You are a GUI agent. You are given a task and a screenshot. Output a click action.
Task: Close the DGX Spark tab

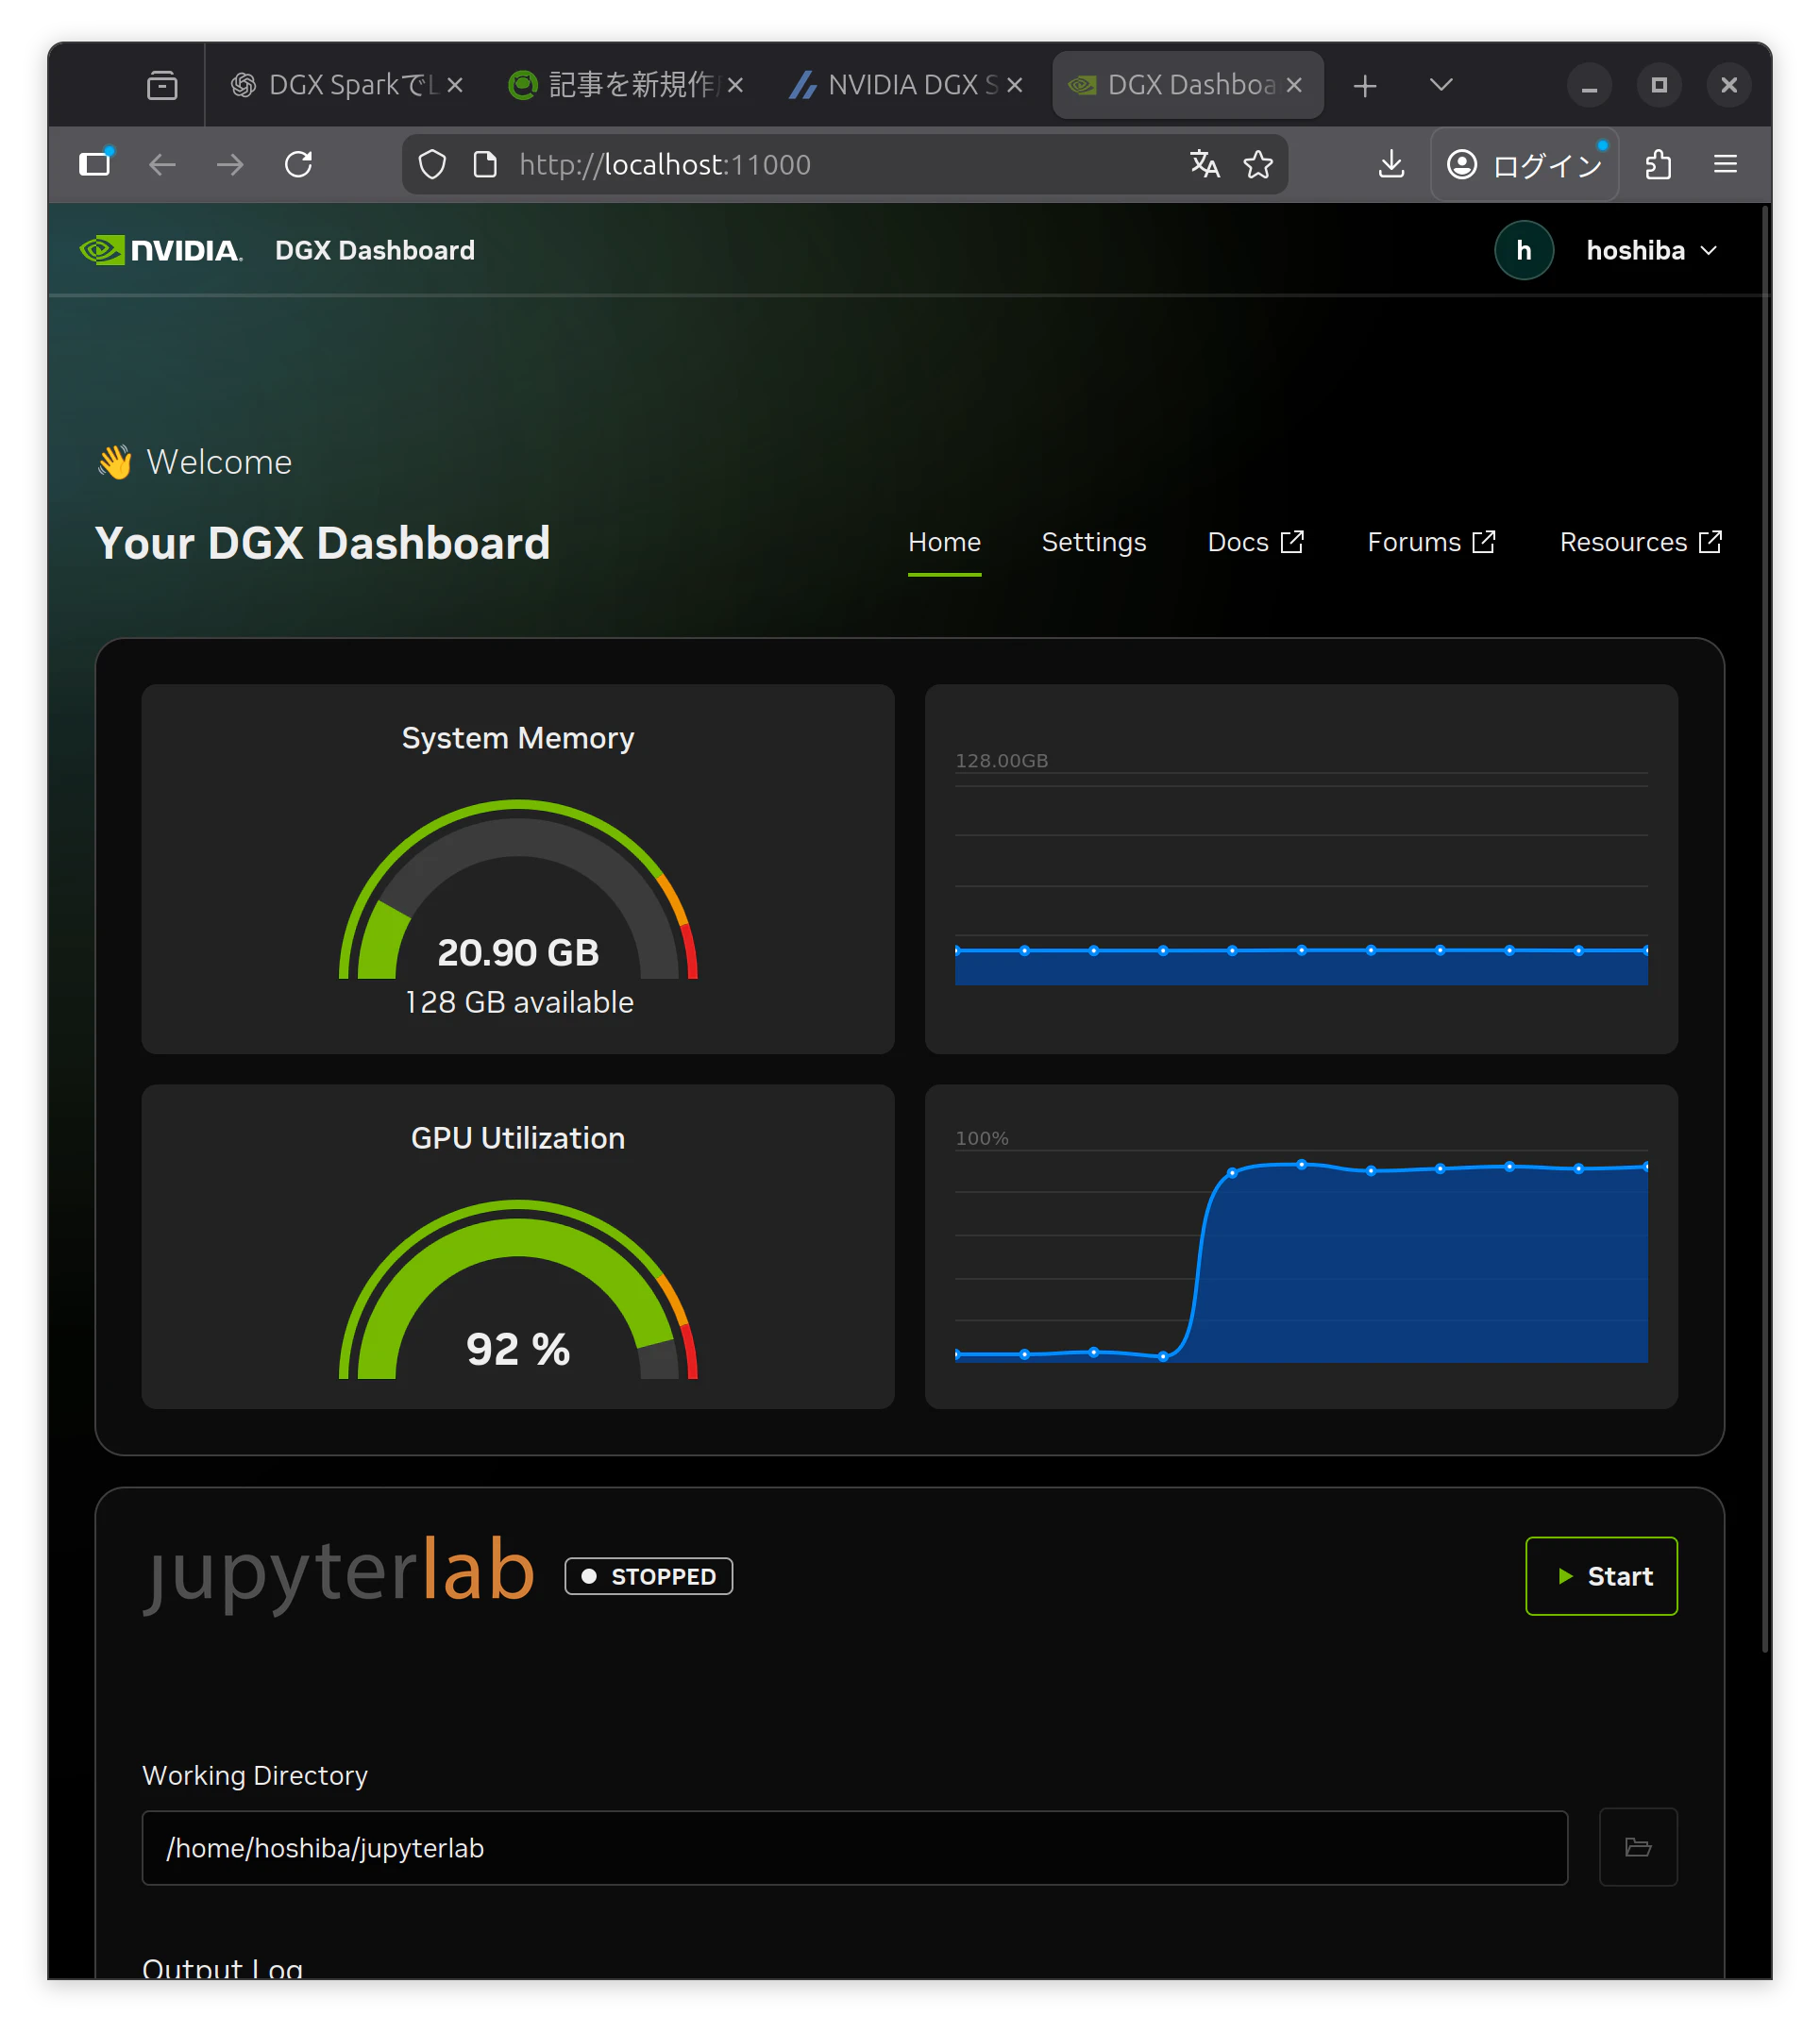[x=455, y=85]
